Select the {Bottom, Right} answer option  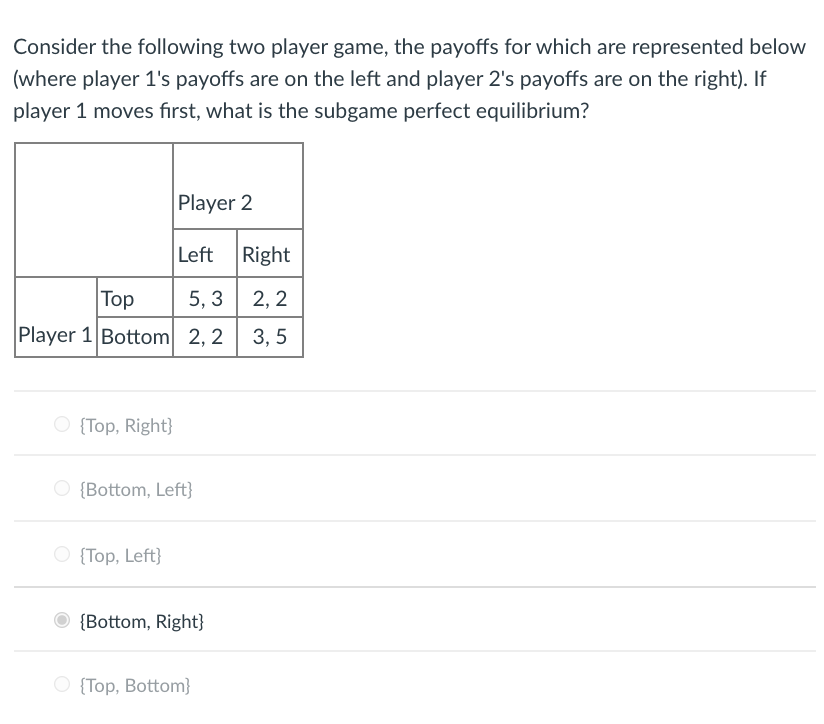(x=61, y=620)
